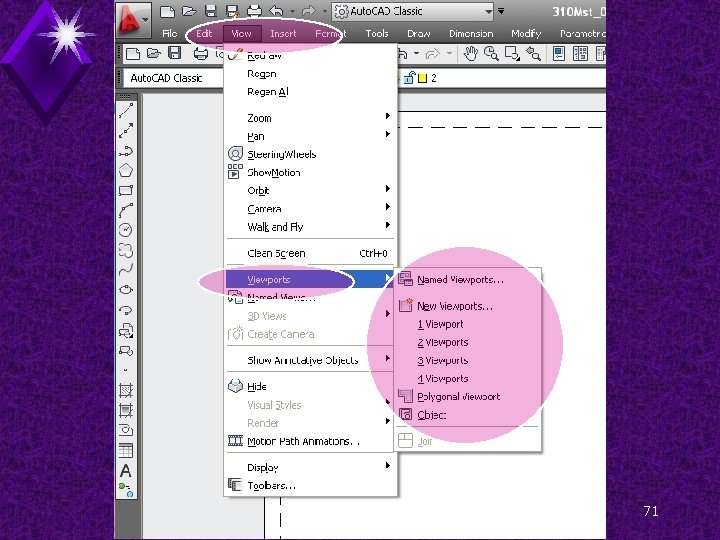Select the Table tool in Draw toolbar
This screenshot has width=720, height=540.
coord(126,450)
